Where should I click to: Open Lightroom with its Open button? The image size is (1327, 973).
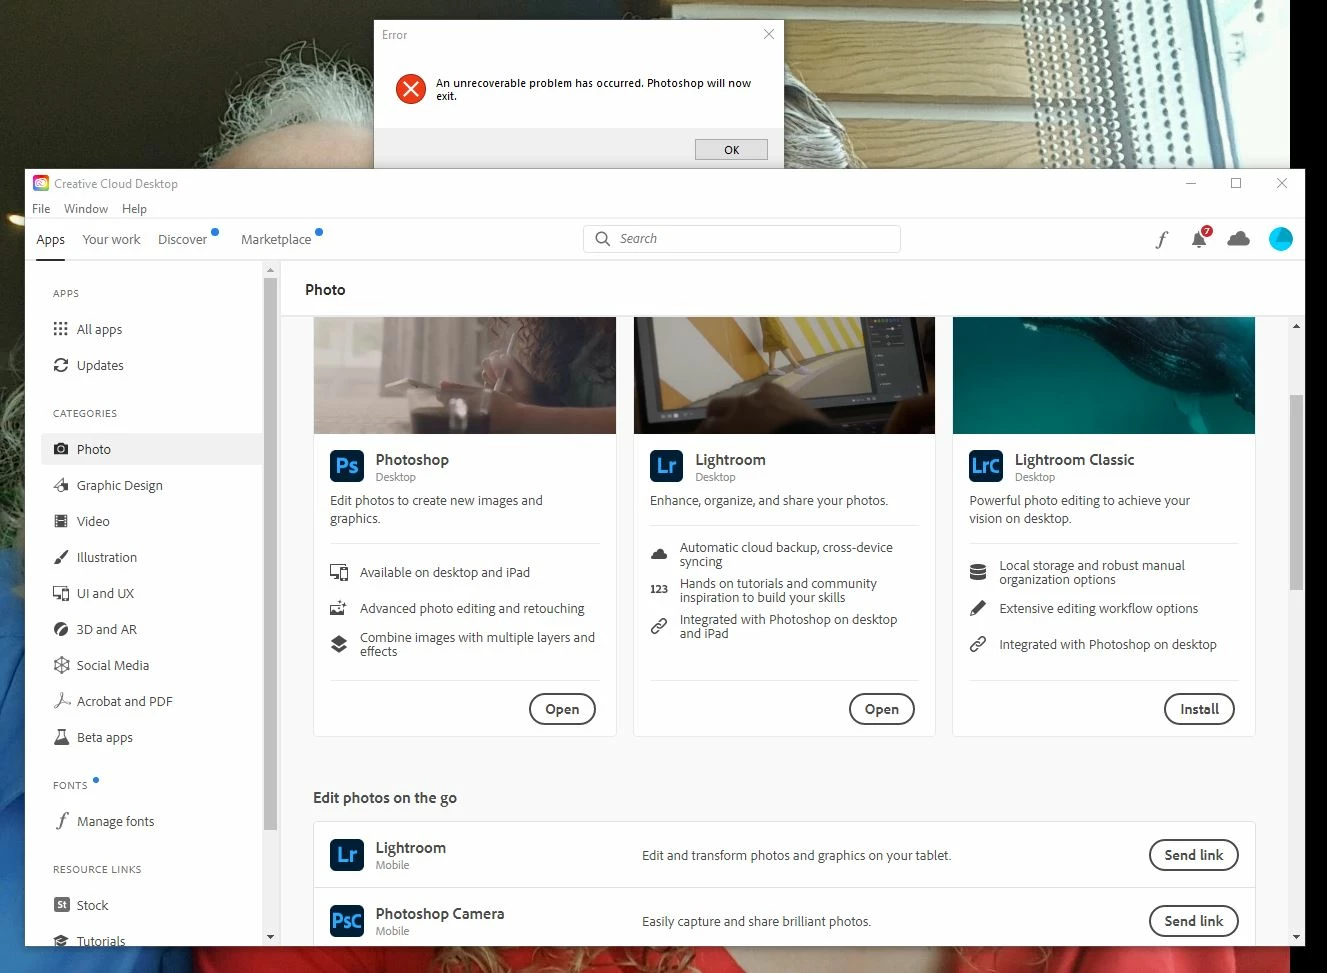click(882, 709)
